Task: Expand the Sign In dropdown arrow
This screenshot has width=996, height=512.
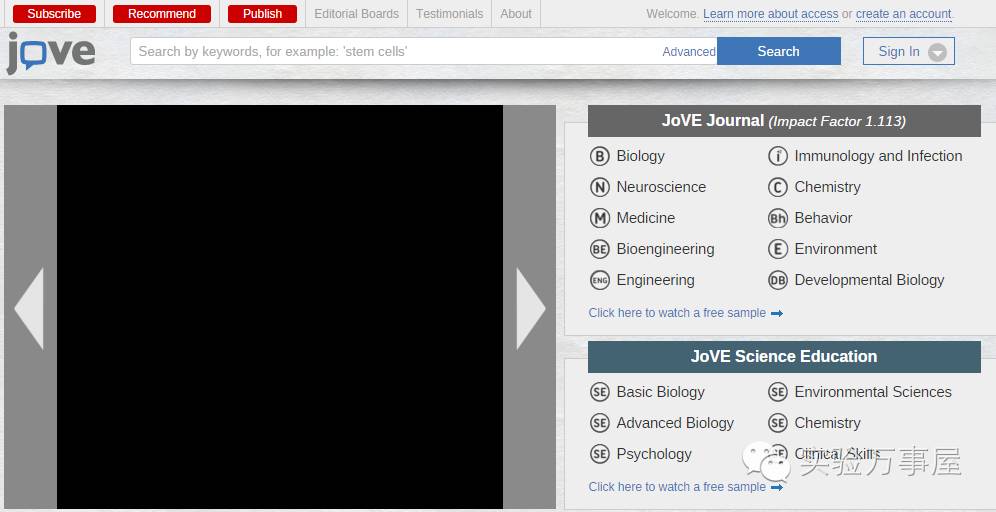Action: tap(938, 52)
